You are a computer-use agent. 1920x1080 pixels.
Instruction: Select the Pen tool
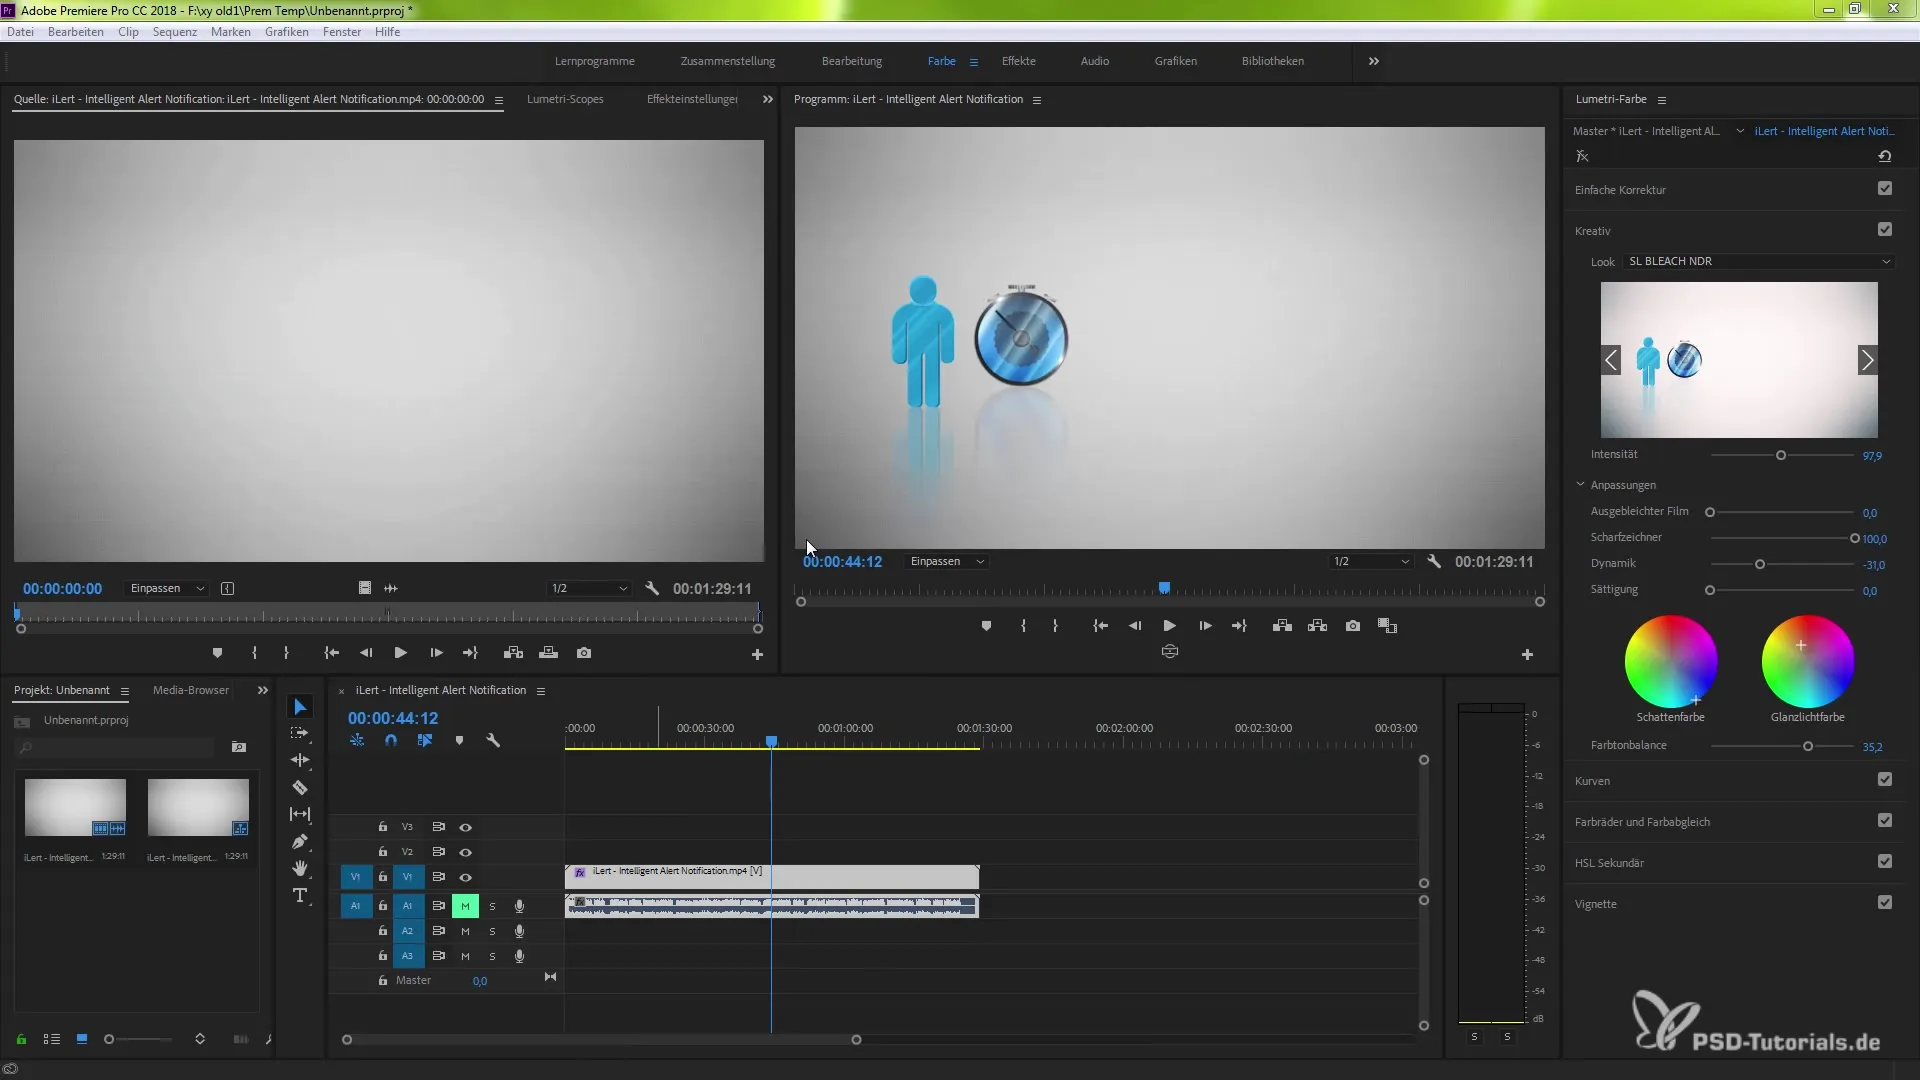(300, 841)
